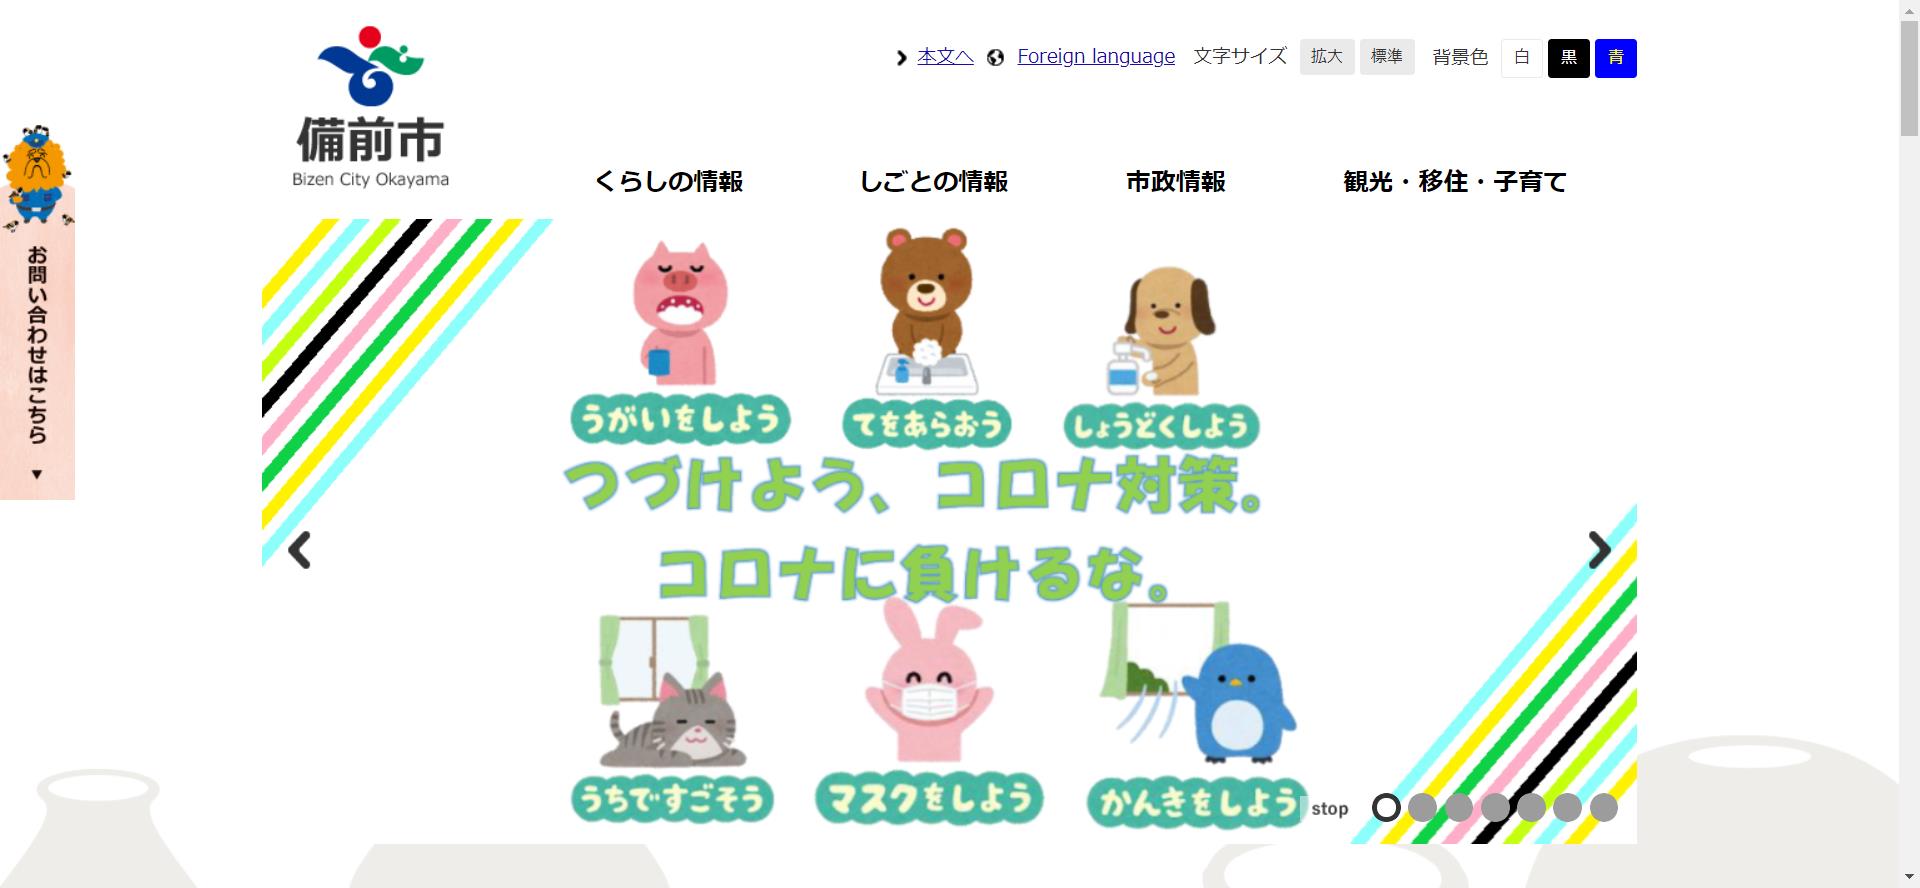
Task: Select the last carousel slide dot
Action: coord(1603,807)
